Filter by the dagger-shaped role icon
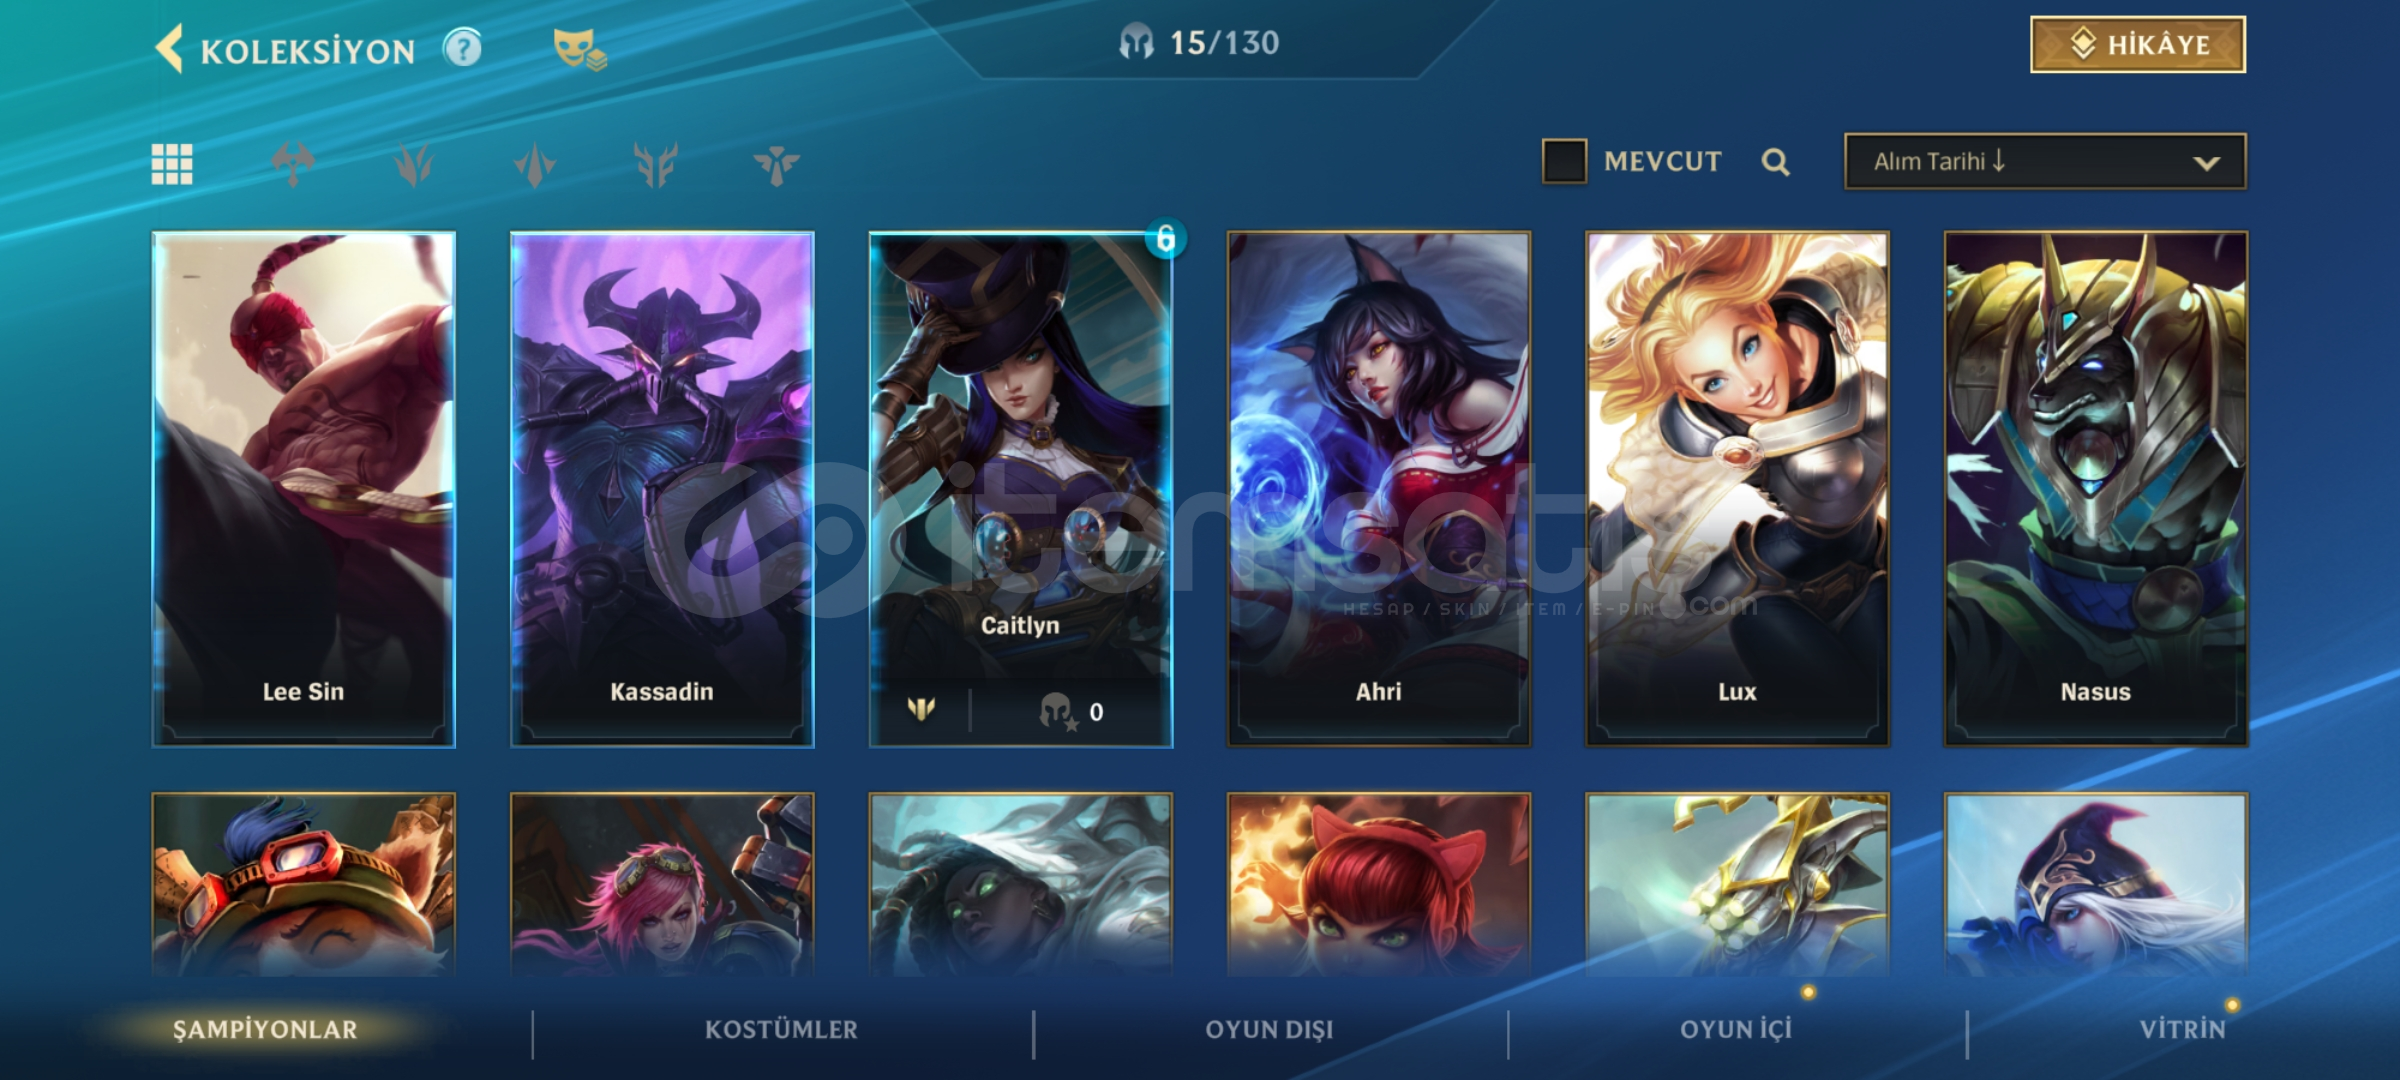The width and height of the screenshot is (2400, 1080). pos(535,164)
